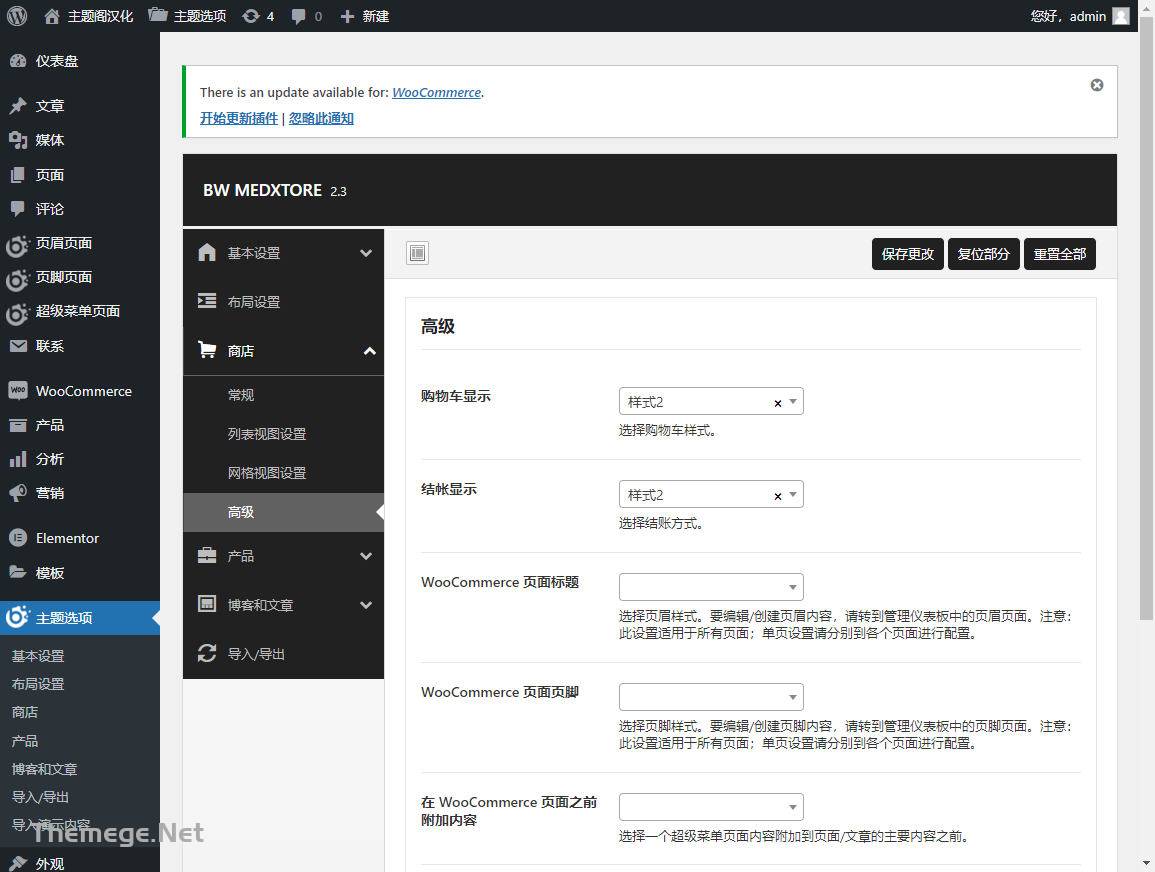Viewport: 1155px width, 872px height.
Task: Click the 外观 brush icon
Action: point(18,863)
